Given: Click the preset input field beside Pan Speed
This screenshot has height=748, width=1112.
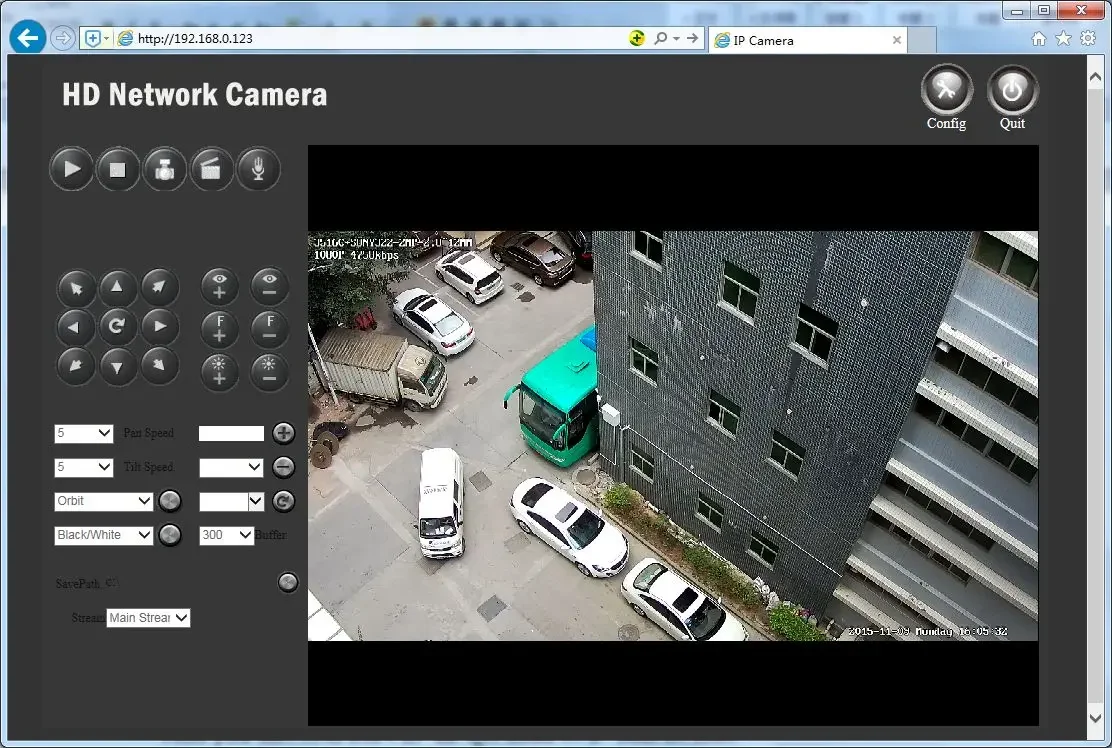Looking at the screenshot, I should pos(231,433).
